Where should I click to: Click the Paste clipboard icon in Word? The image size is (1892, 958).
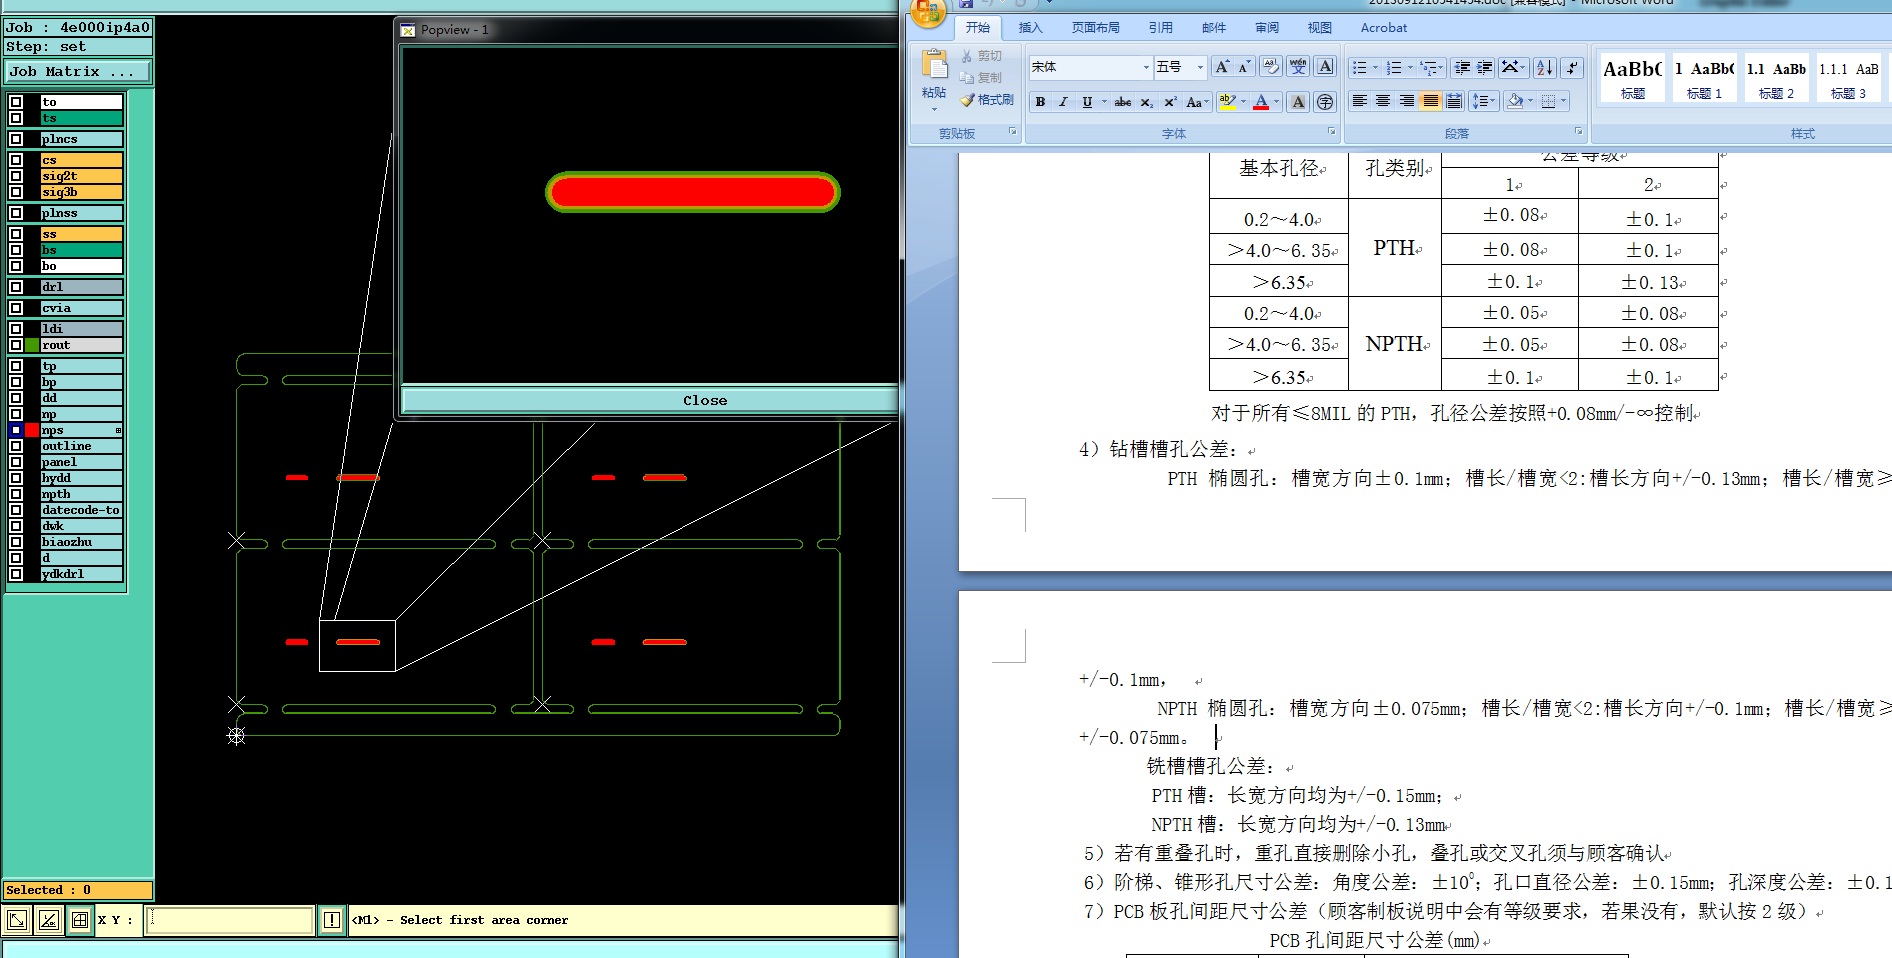pos(934,65)
